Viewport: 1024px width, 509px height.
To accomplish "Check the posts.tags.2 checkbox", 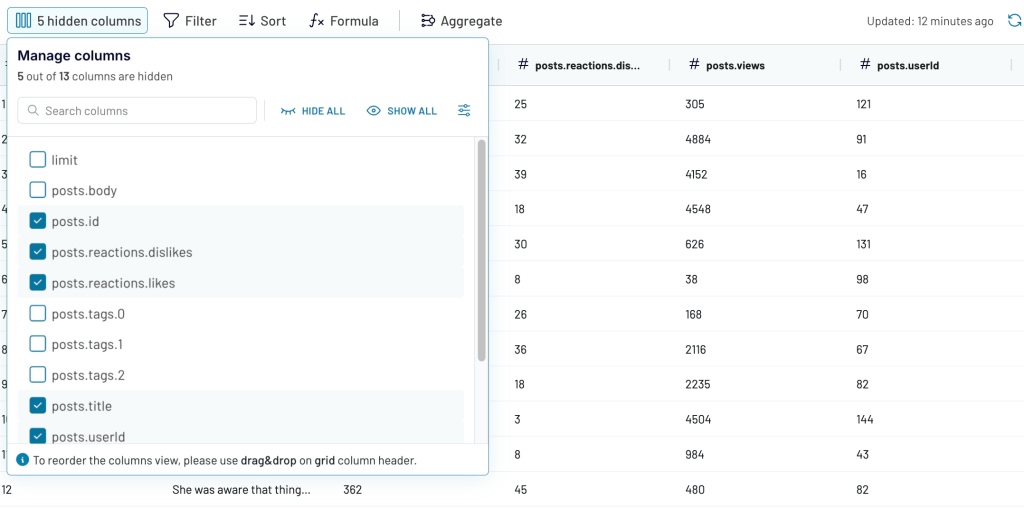I will click(x=38, y=375).
